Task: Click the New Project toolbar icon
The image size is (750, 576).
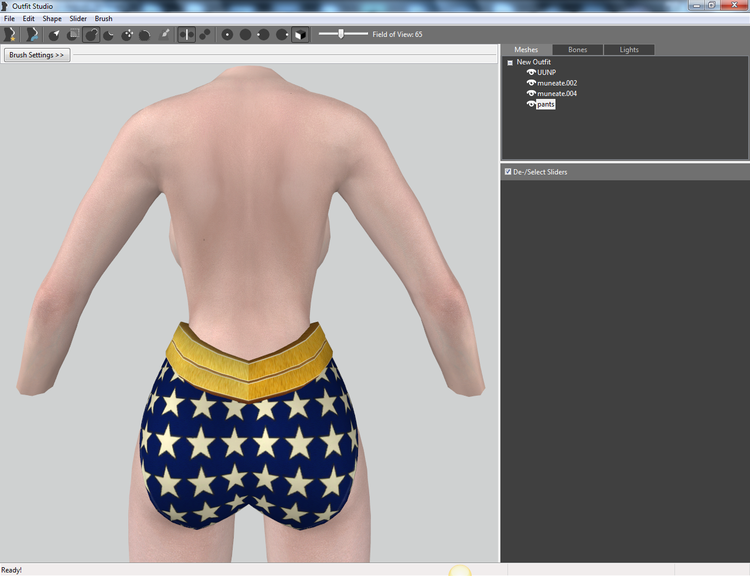Action: pyautogui.click(x=10, y=34)
